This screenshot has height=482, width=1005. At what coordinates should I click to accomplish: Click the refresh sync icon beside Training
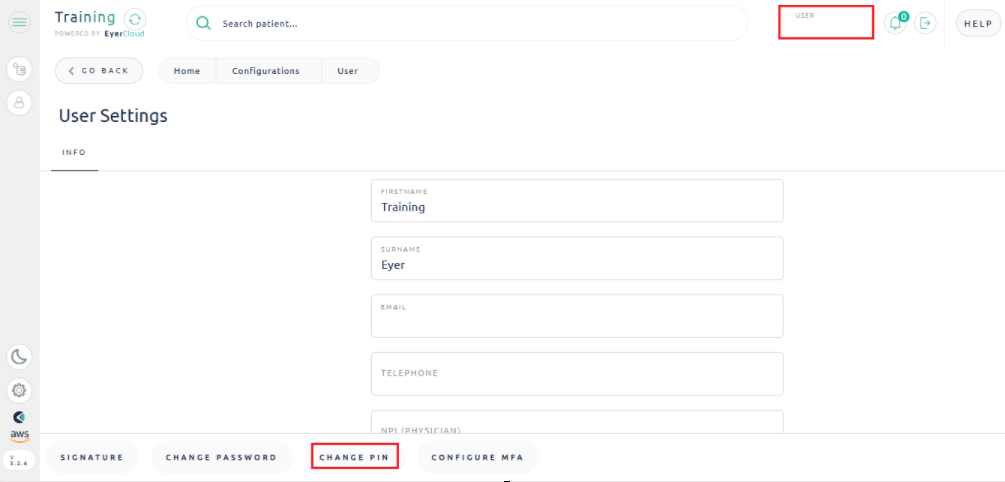(x=135, y=19)
